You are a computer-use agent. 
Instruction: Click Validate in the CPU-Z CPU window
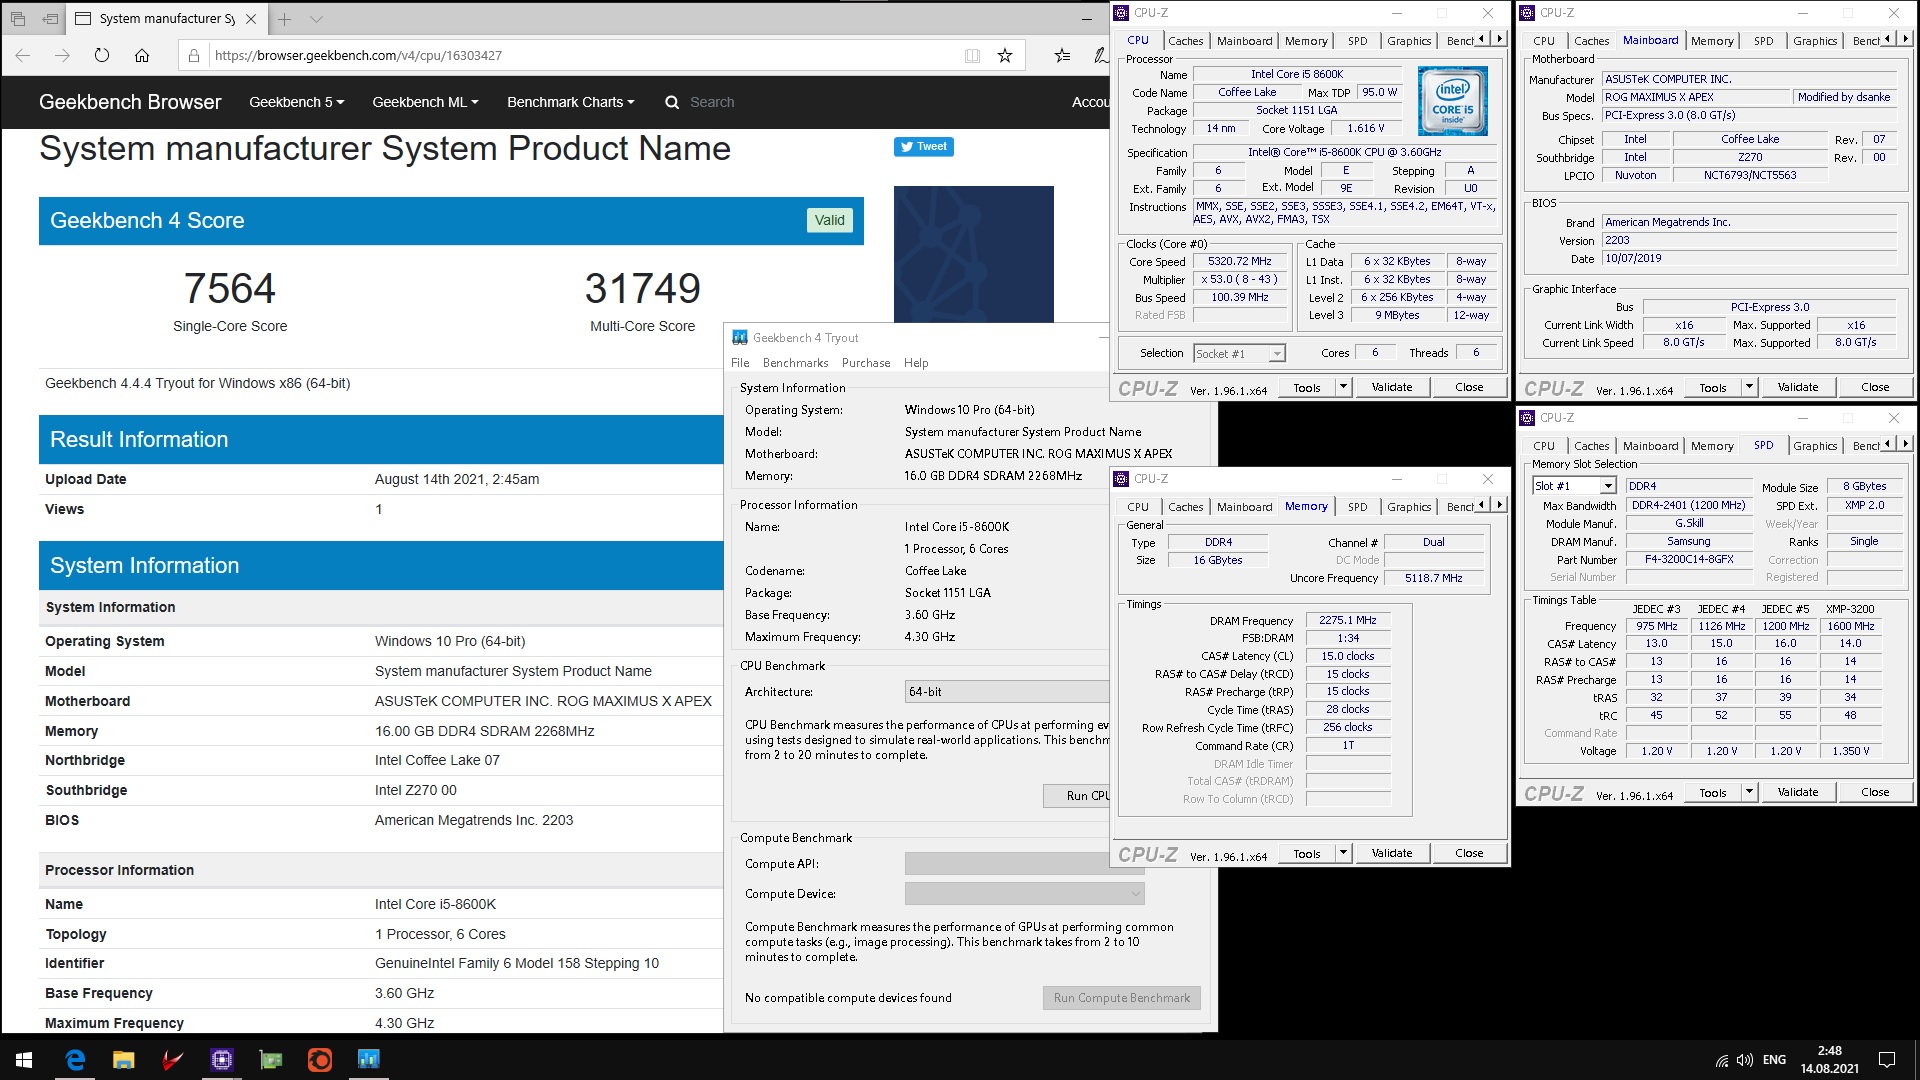(x=1392, y=387)
